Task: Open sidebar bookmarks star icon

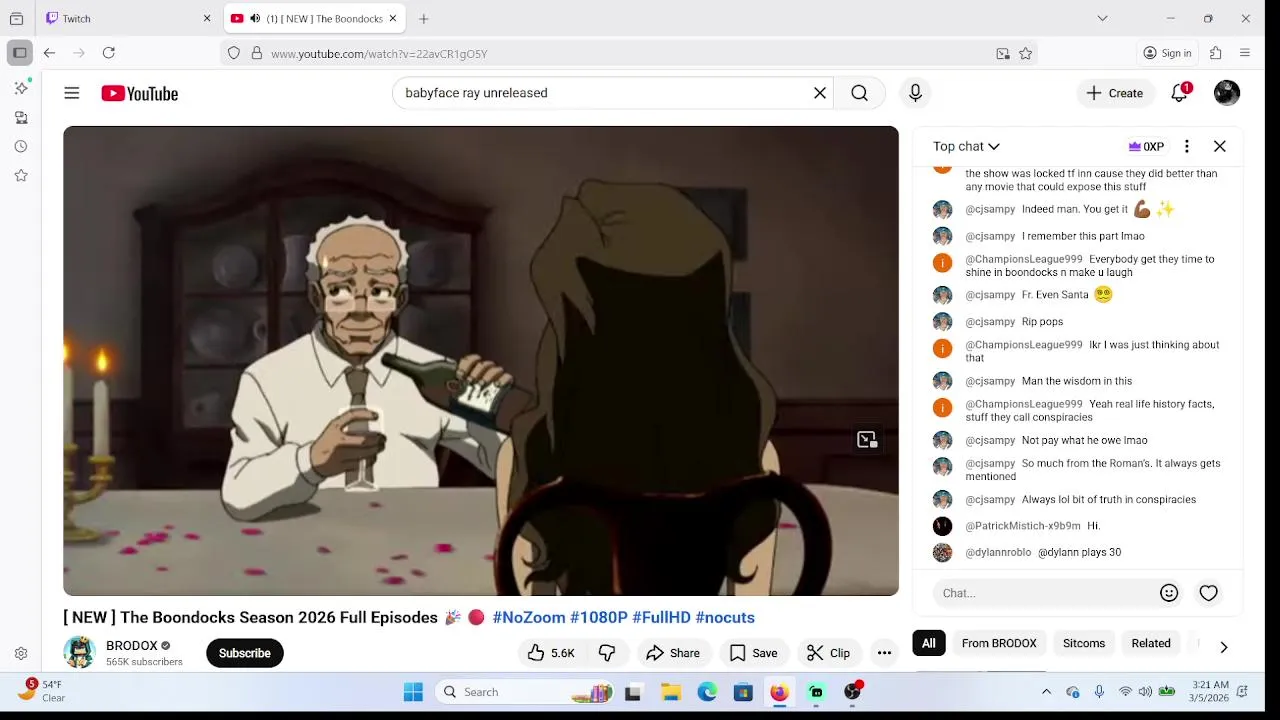Action: point(20,175)
